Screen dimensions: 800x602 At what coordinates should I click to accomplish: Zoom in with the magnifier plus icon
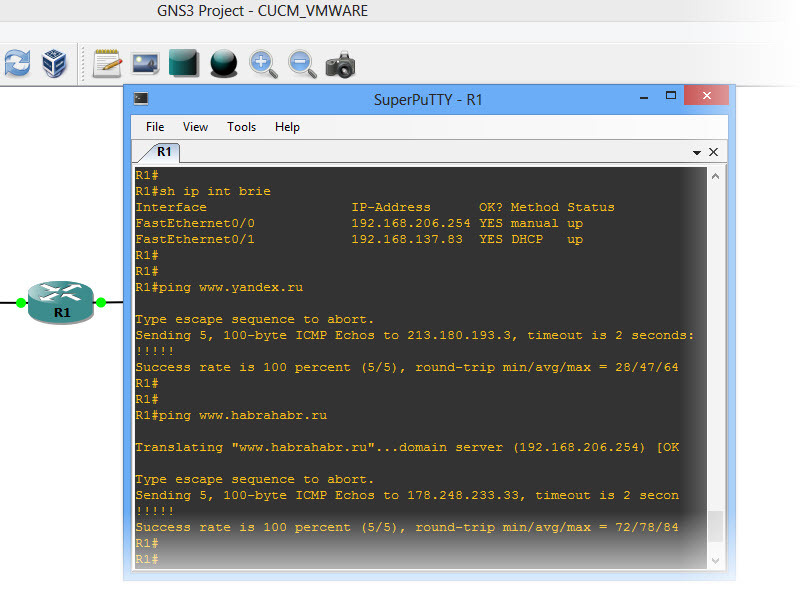(263, 64)
